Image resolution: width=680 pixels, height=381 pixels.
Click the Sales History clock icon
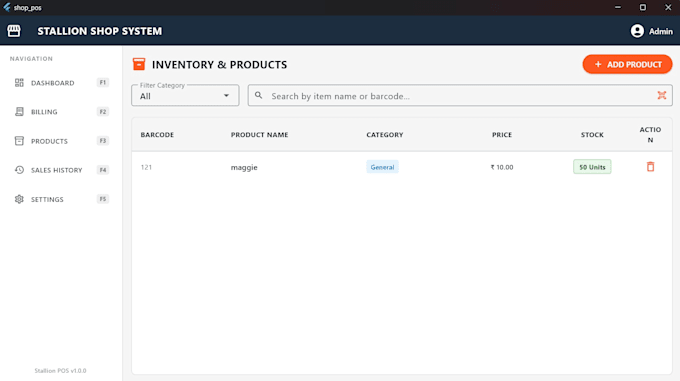click(x=19, y=170)
